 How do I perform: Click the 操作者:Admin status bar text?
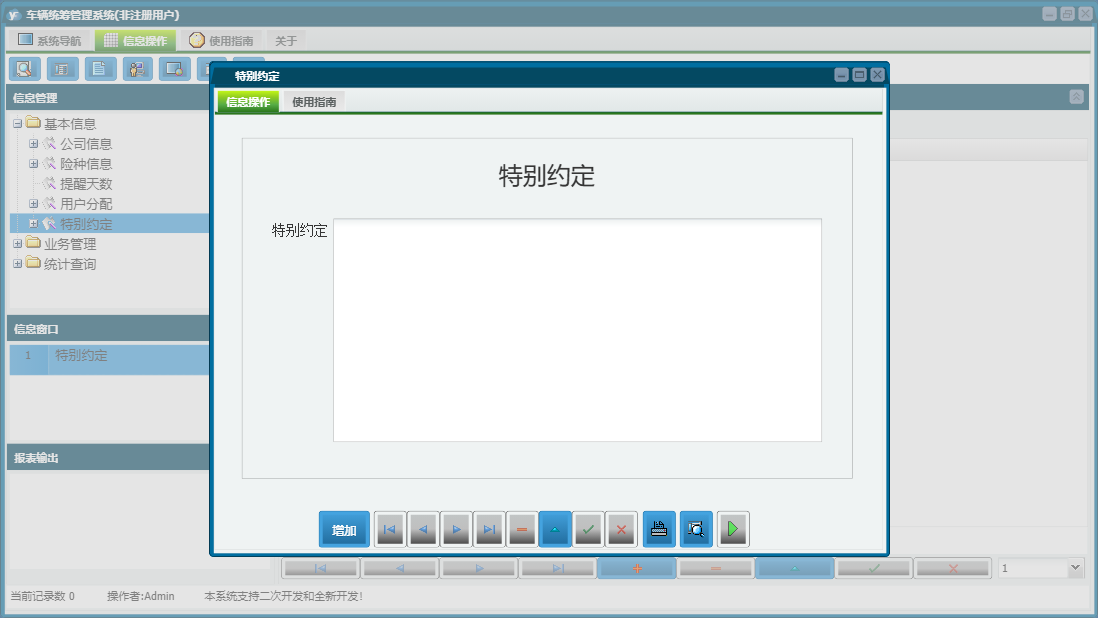click(x=141, y=596)
